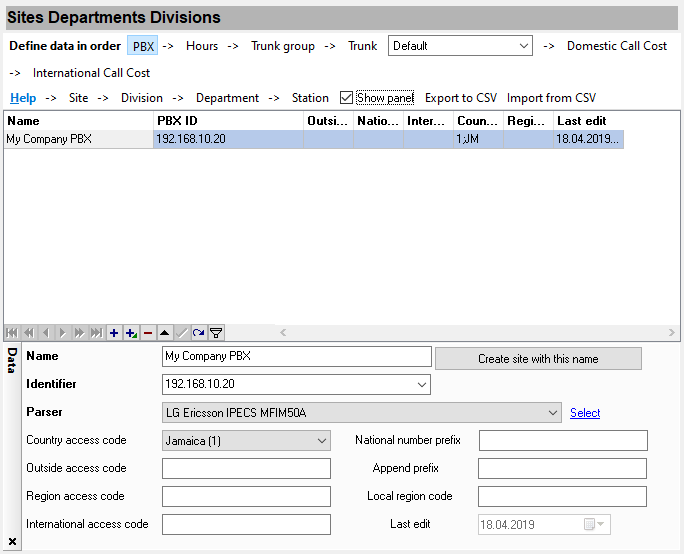Open the Identifier dropdown list
Screen dimensions: 684x554
pos(421,385)
